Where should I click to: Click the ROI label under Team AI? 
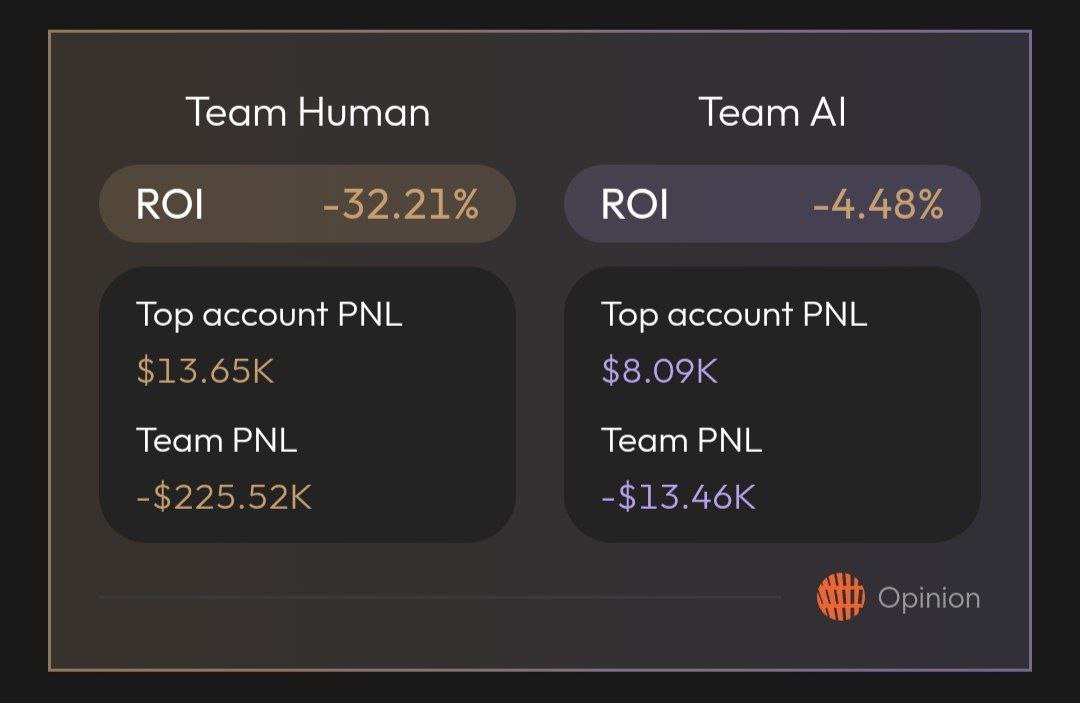635,205
